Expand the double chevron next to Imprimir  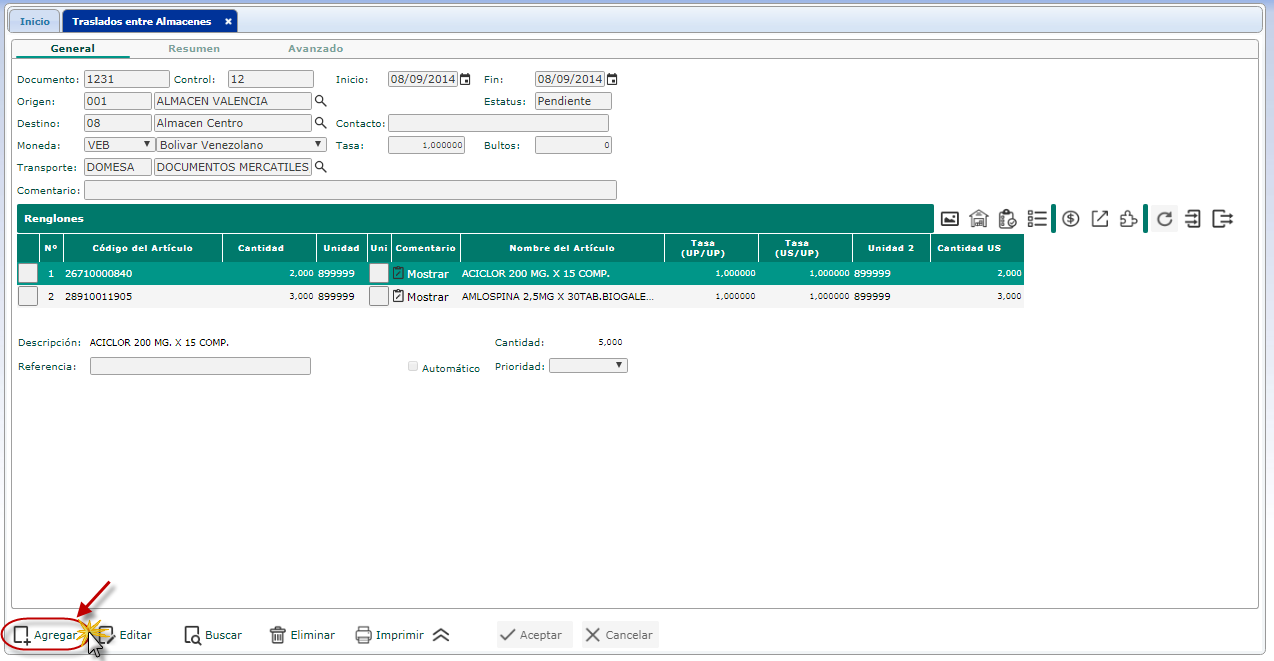(441, 635)
